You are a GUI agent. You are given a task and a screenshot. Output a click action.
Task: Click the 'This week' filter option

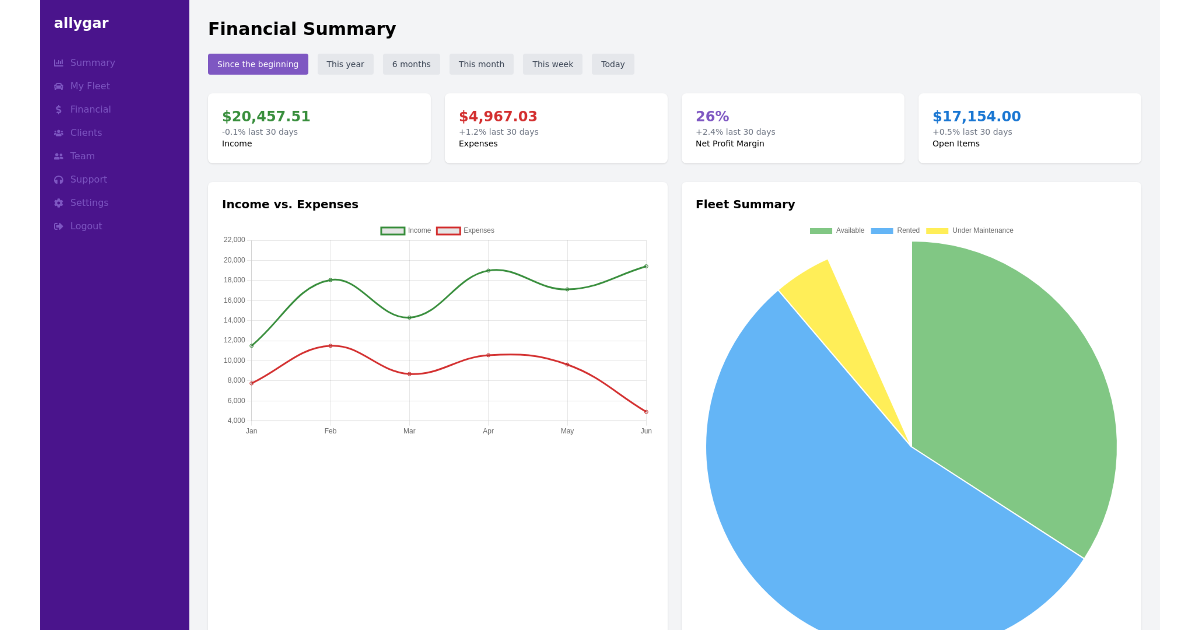[x=552, y=64]
